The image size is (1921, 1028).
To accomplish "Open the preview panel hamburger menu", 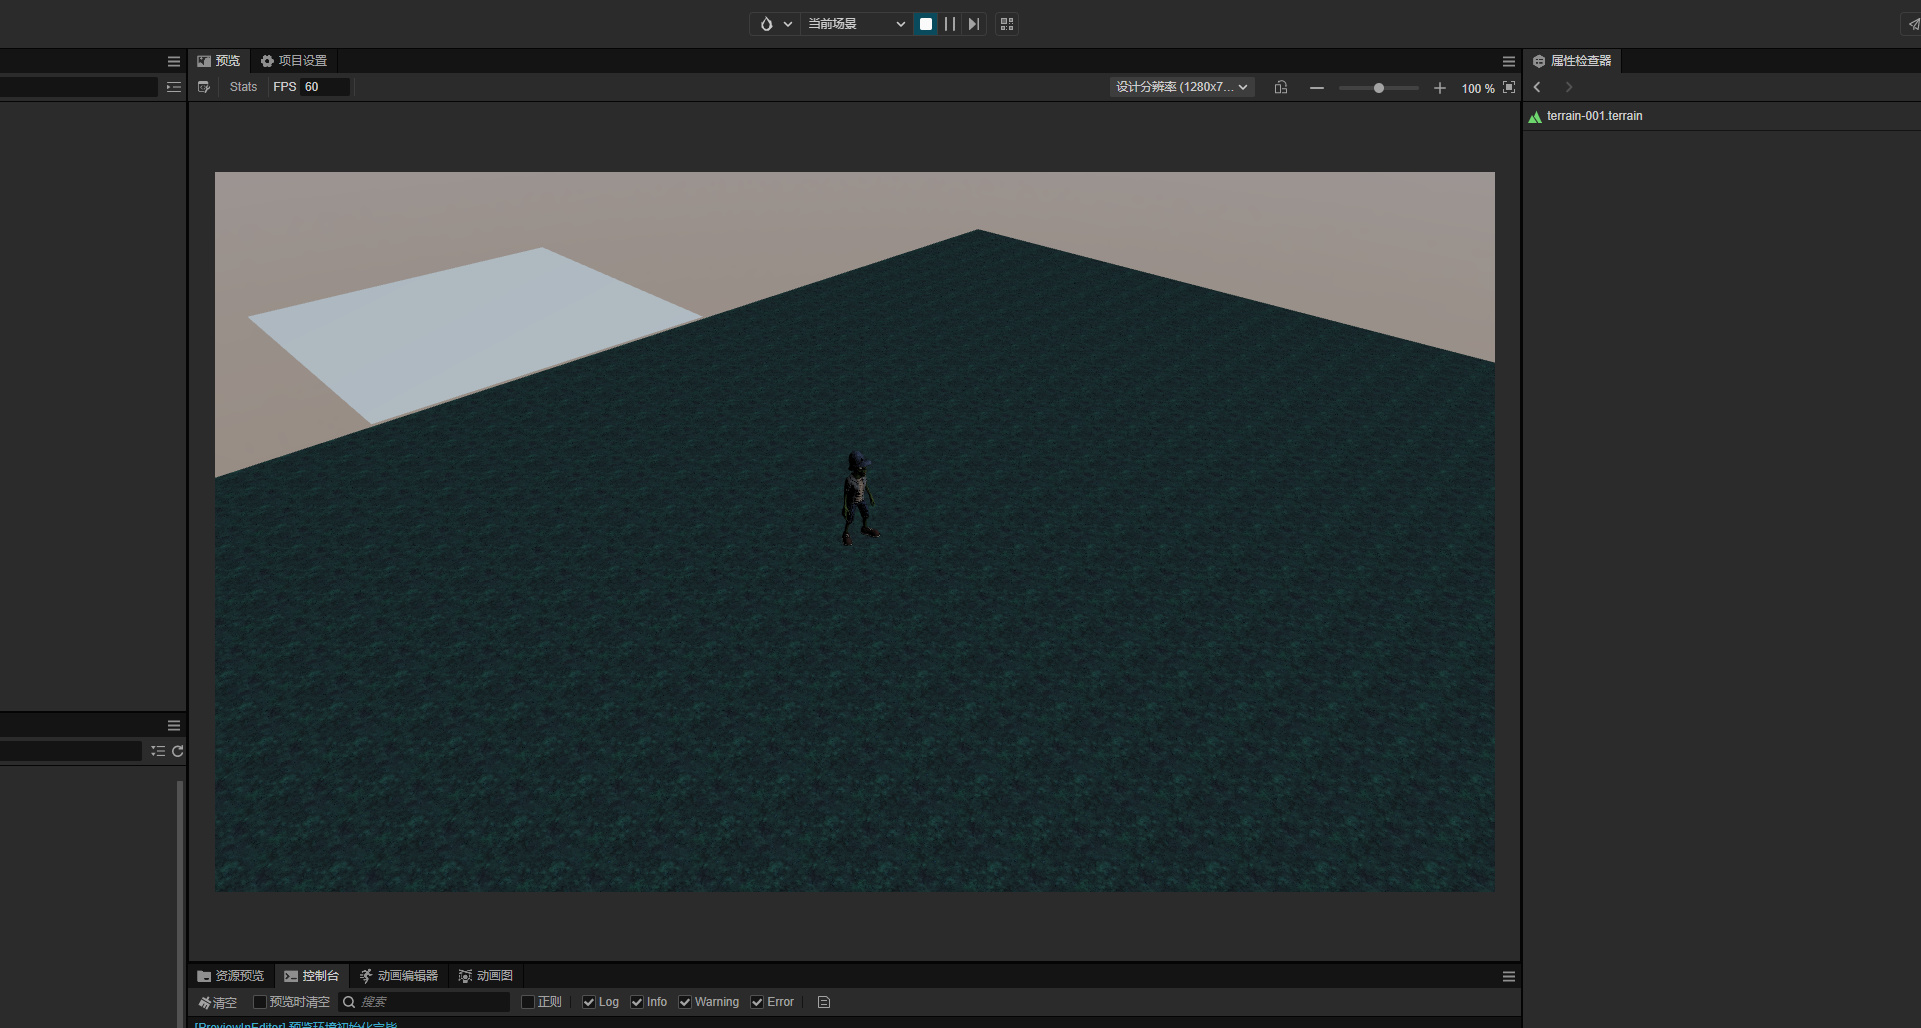I will tap(1509, 61).
